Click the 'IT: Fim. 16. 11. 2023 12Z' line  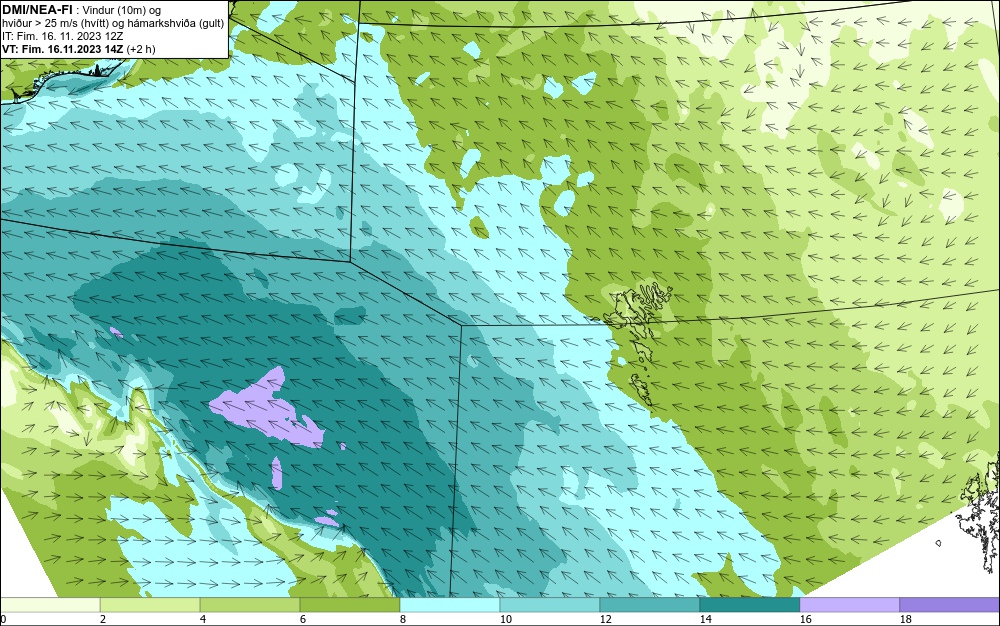[x=62, y=36]
